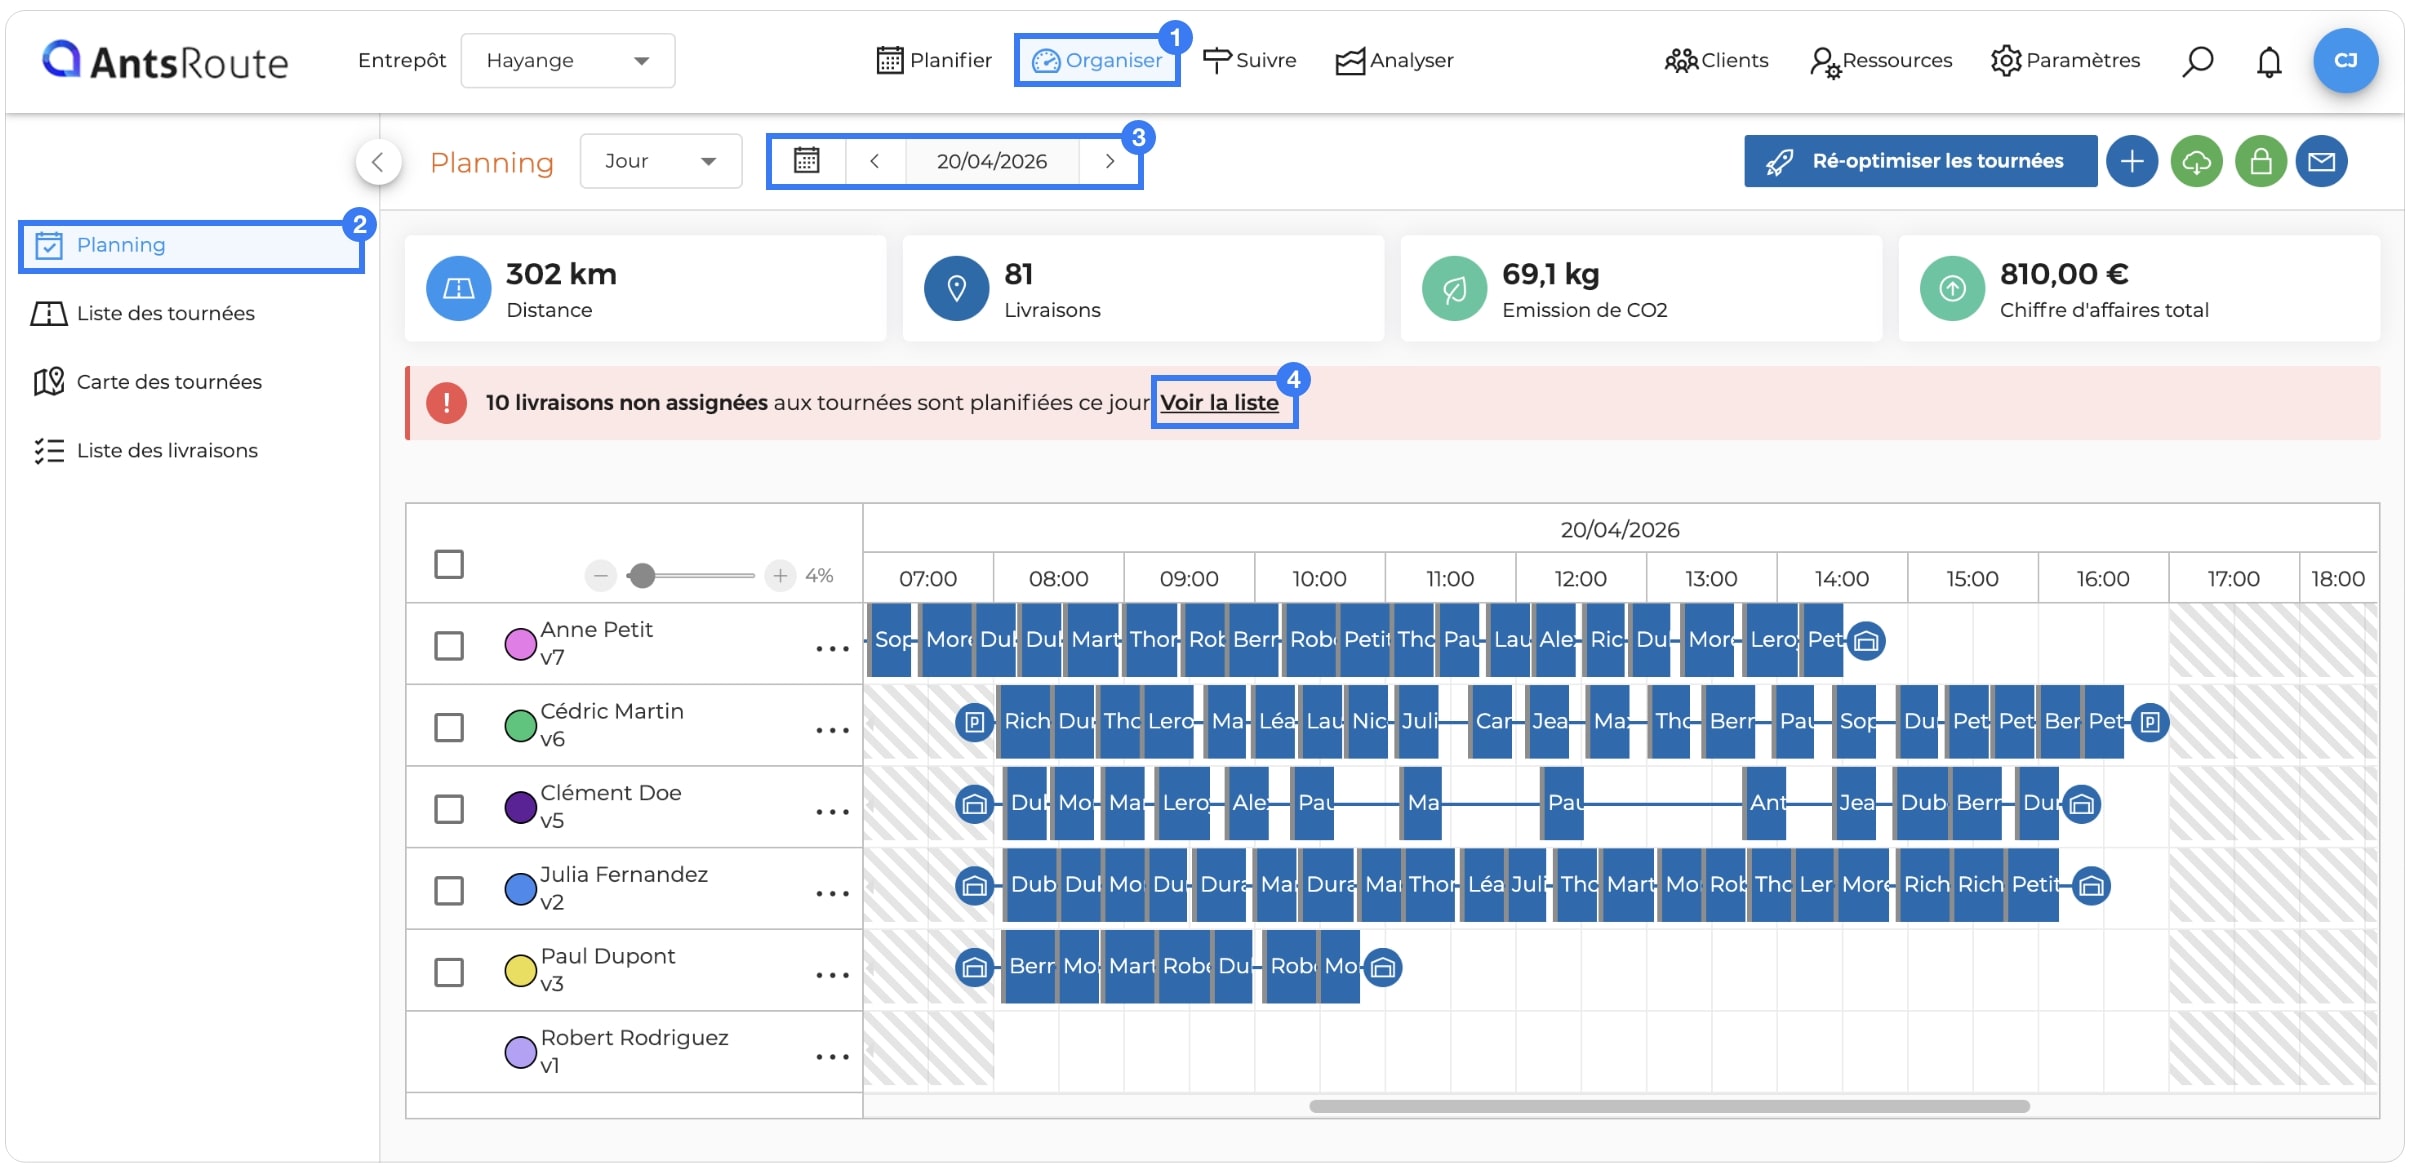Click Cédric Martin's end parking icon

2150,722
